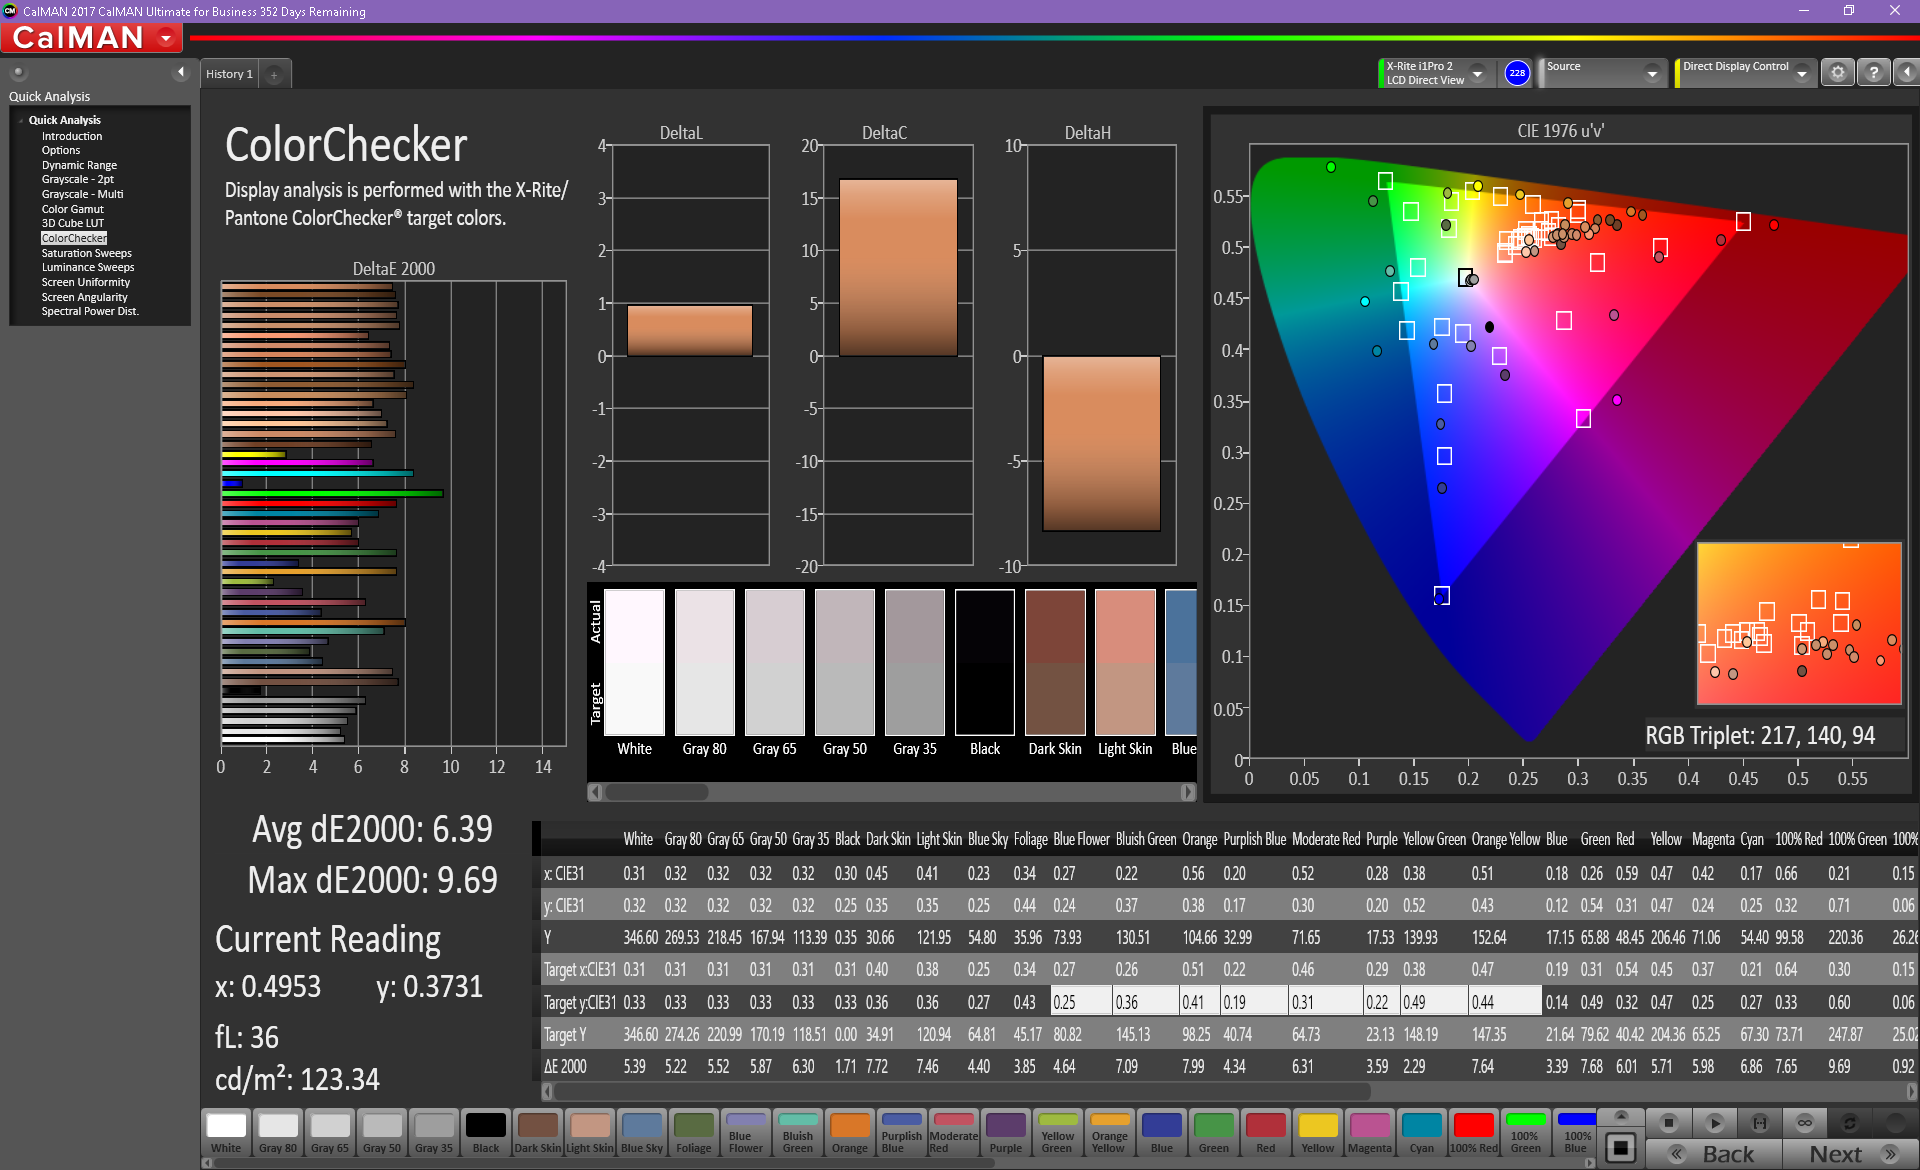Viewport: 1920px width, 1170px height.
Task: Open the Source dropdown
Action: [1652, 73]
